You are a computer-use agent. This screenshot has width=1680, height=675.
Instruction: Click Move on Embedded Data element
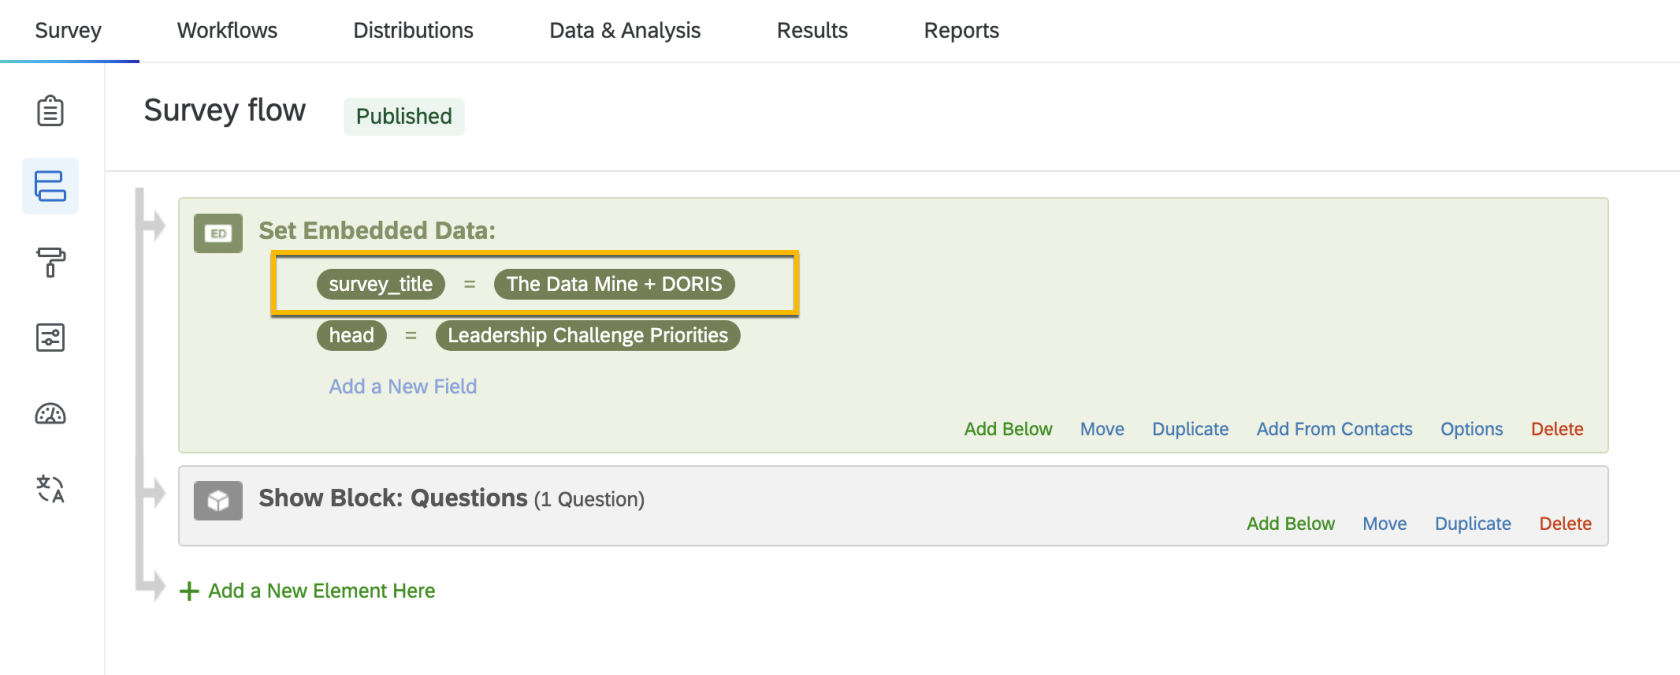[1102, 429]
